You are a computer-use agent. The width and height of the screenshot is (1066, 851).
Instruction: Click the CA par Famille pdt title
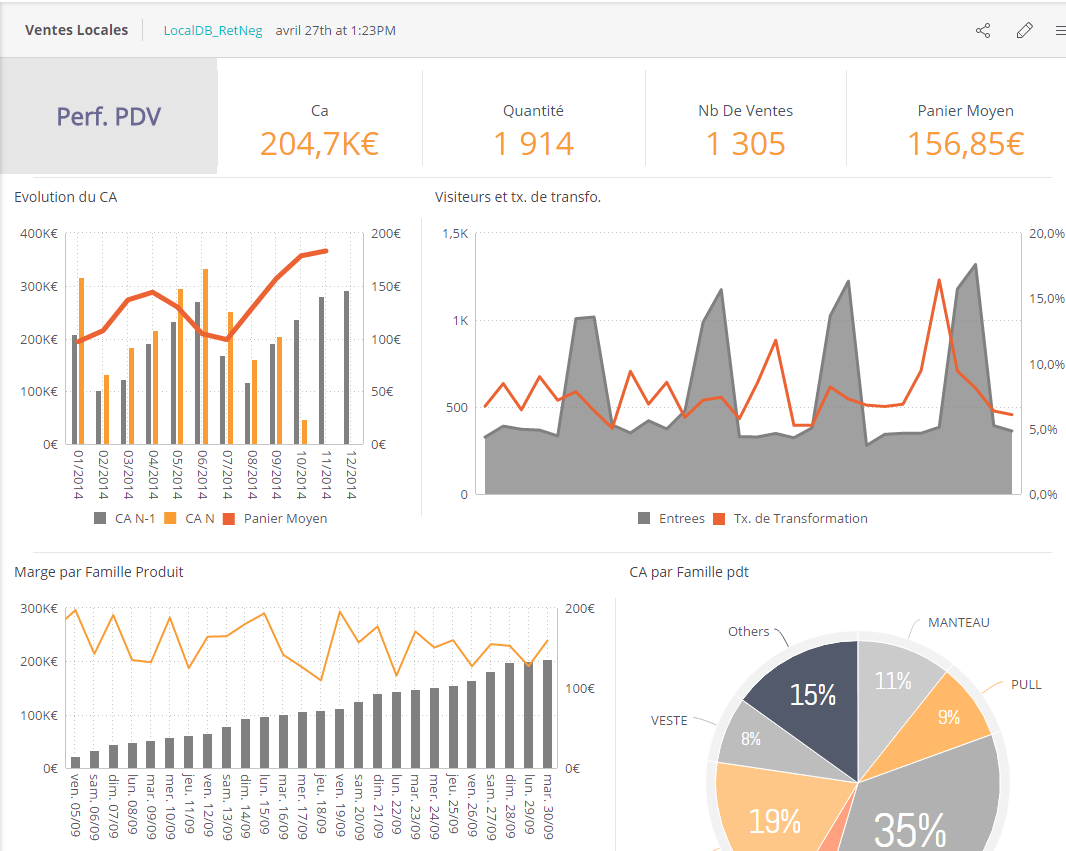coord(689,572)
